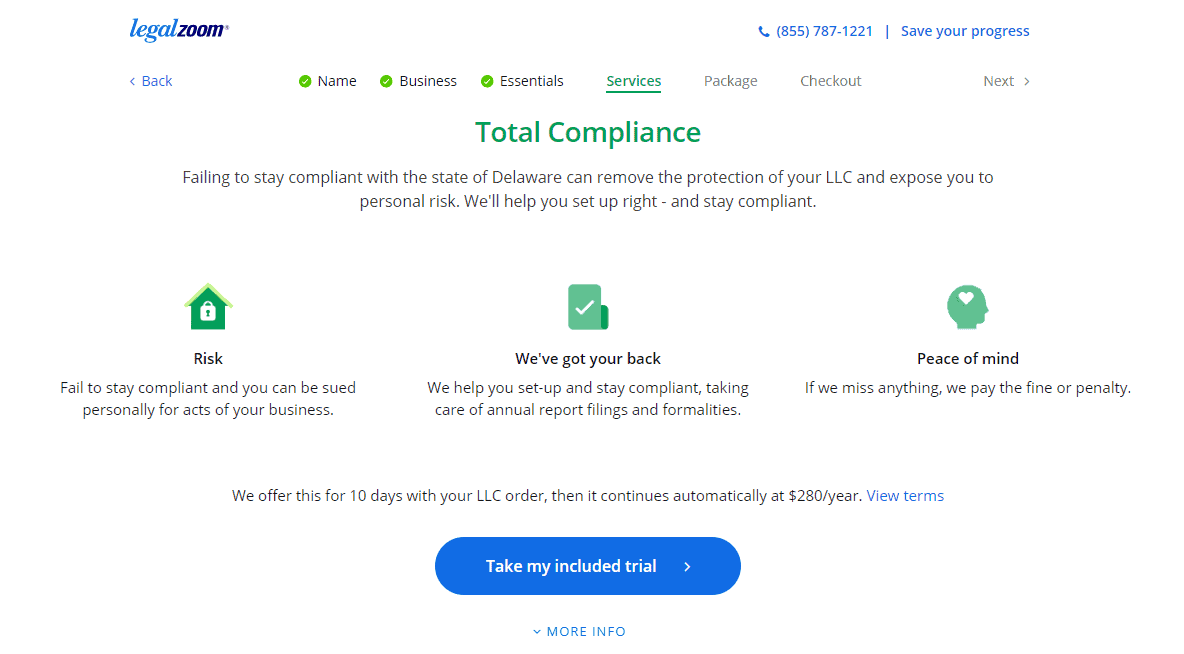This screenshot has height=654, width=1184.
Task: Click the We've got your back heading
Action: [588, 359]
